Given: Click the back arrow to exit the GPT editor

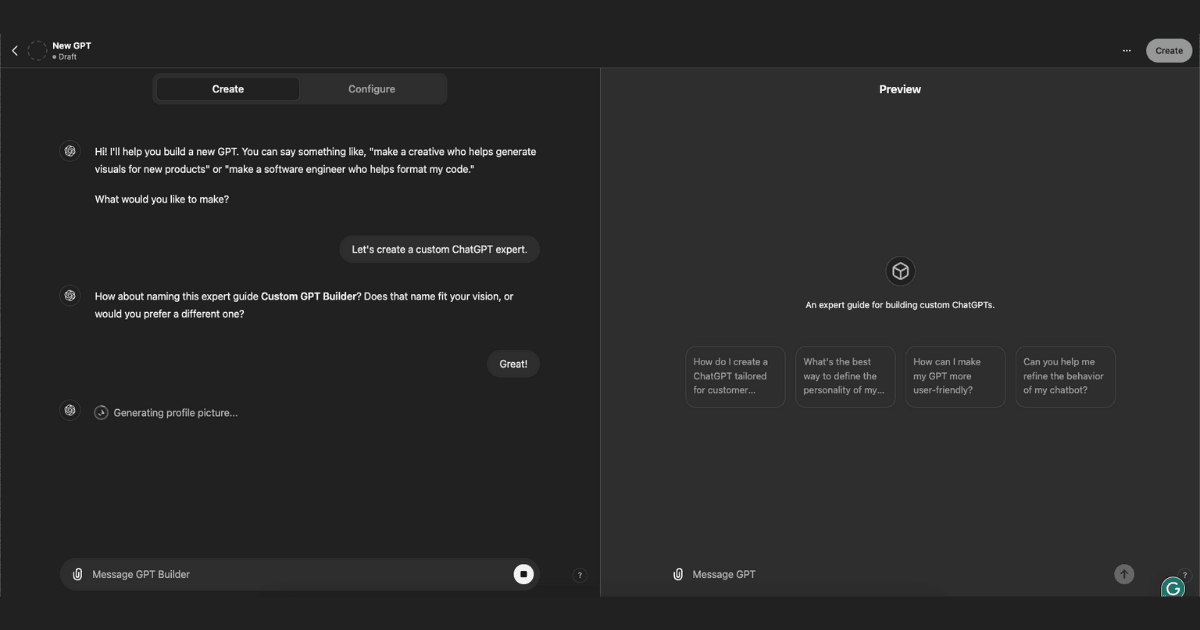Looking at the screenshot, I should pyautogui.click(x=14, y=50).
